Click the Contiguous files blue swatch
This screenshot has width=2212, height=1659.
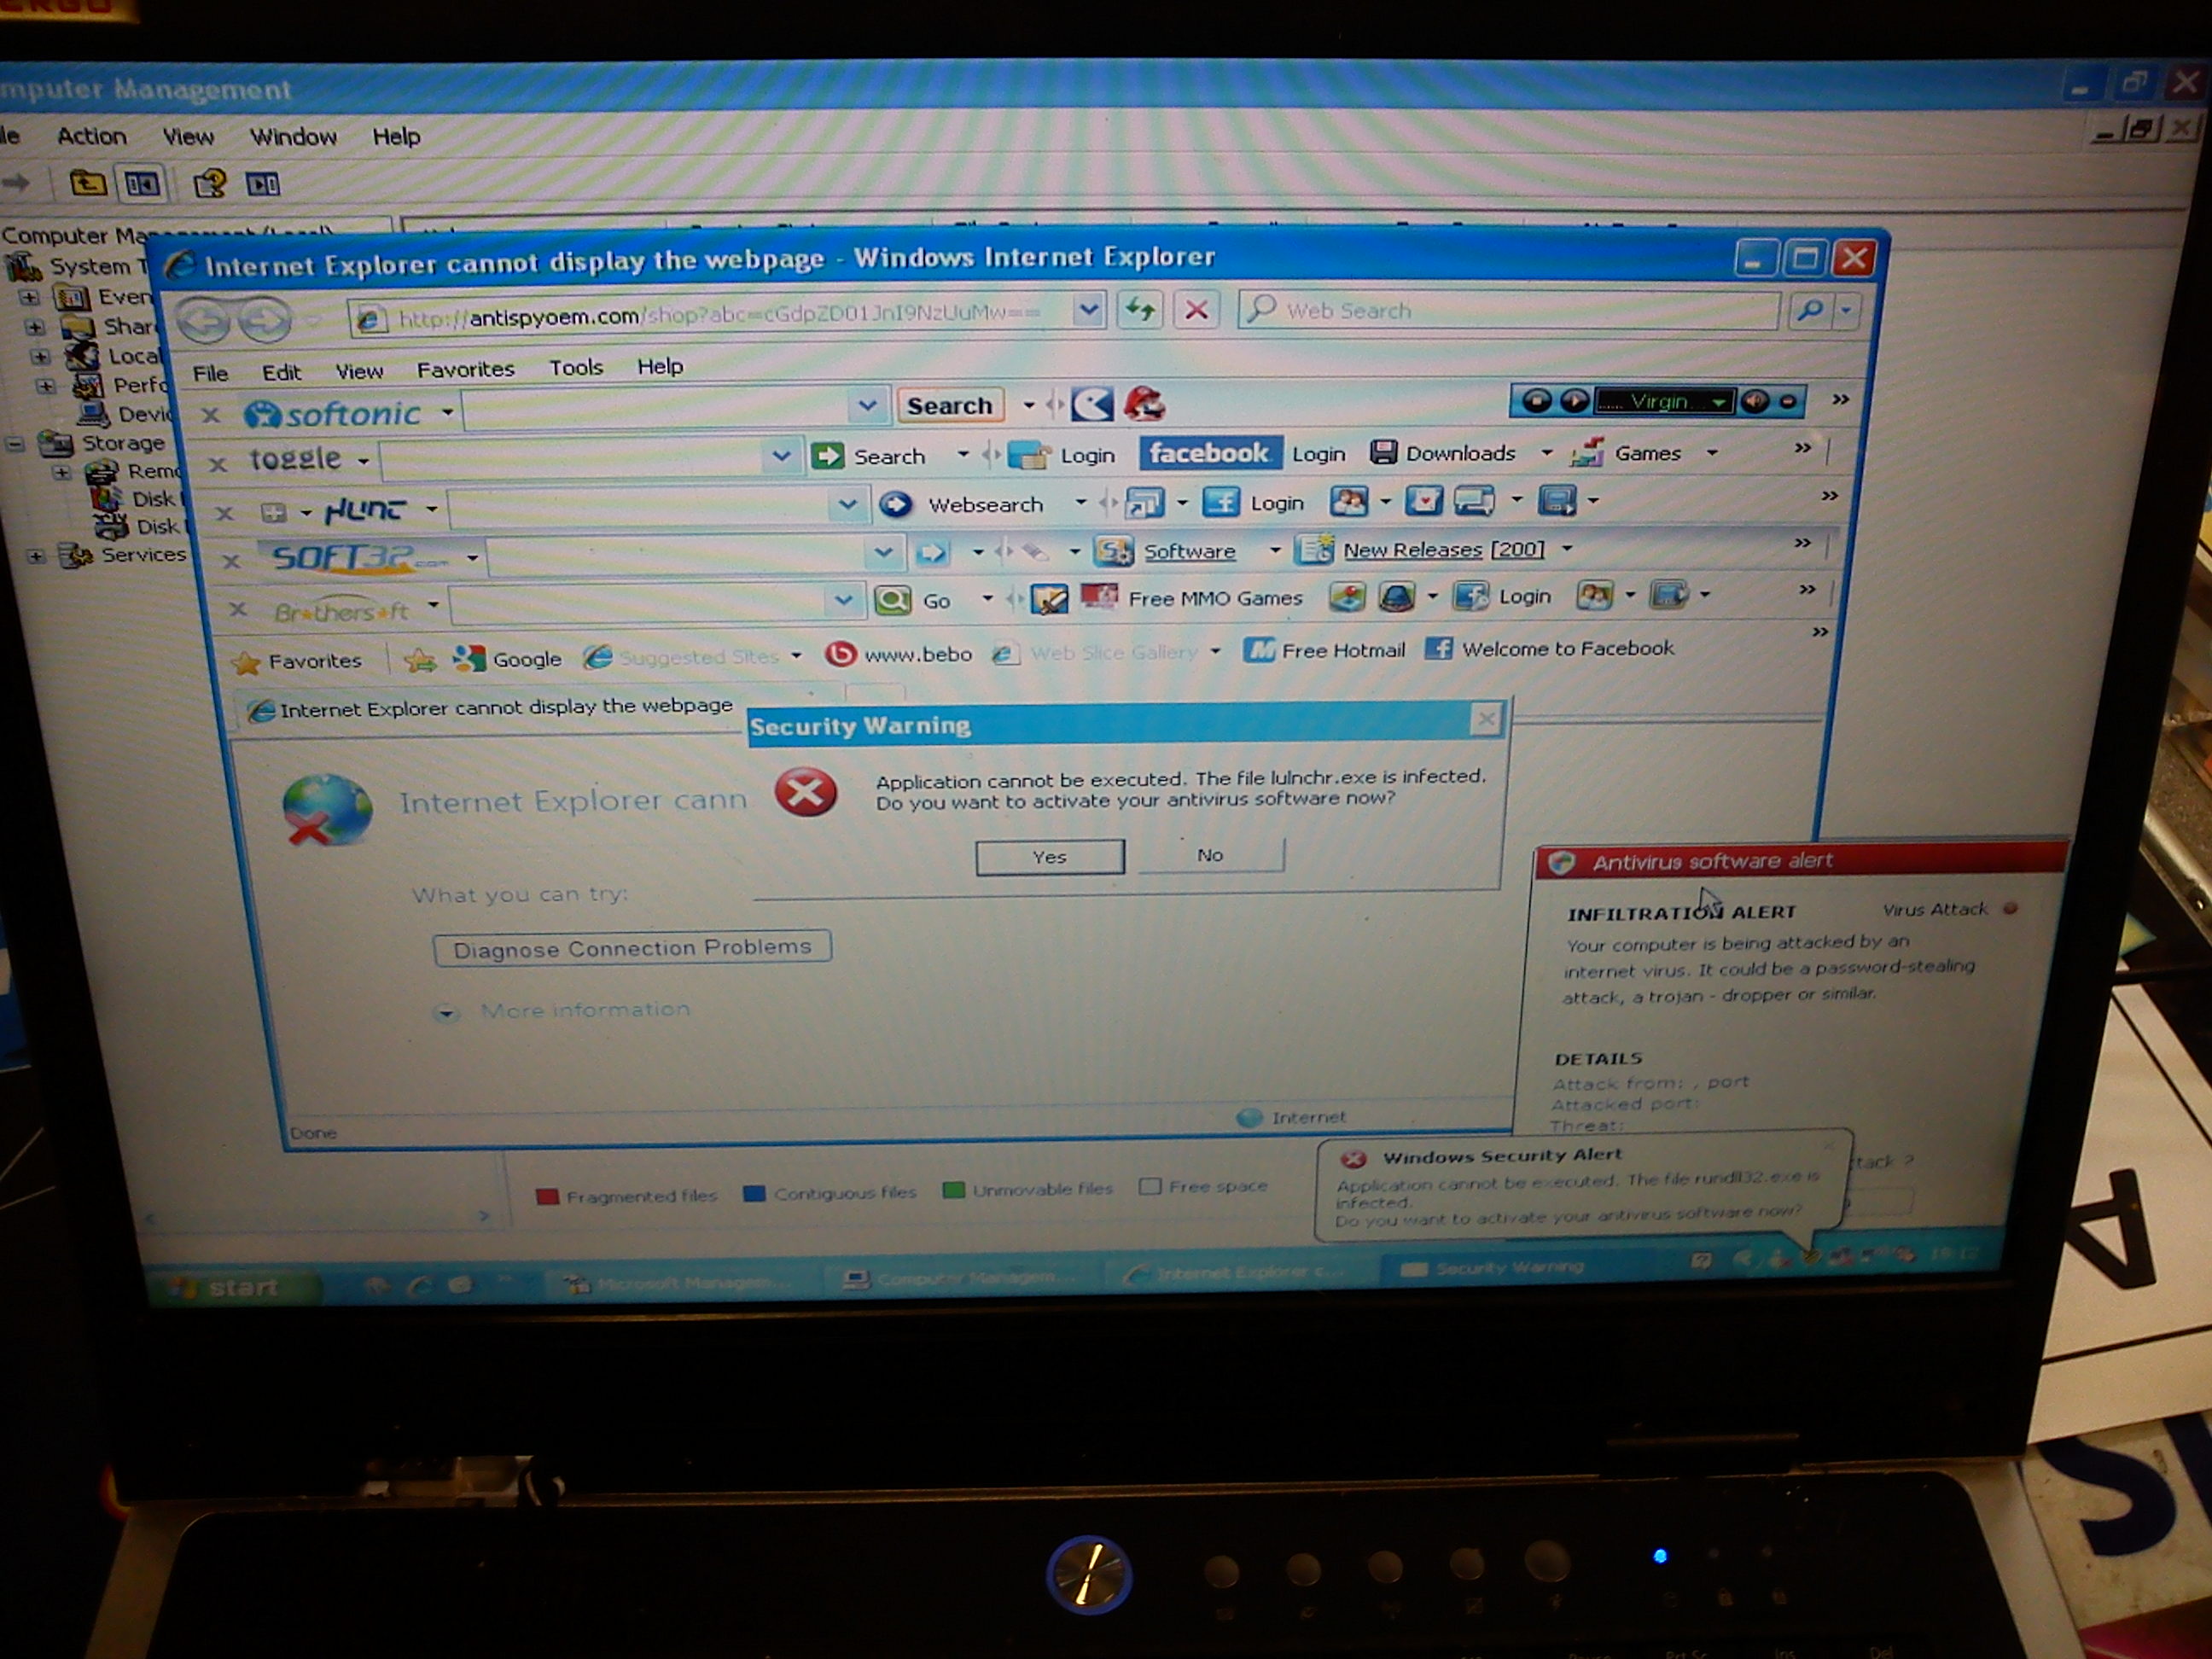pos(755,1193)
